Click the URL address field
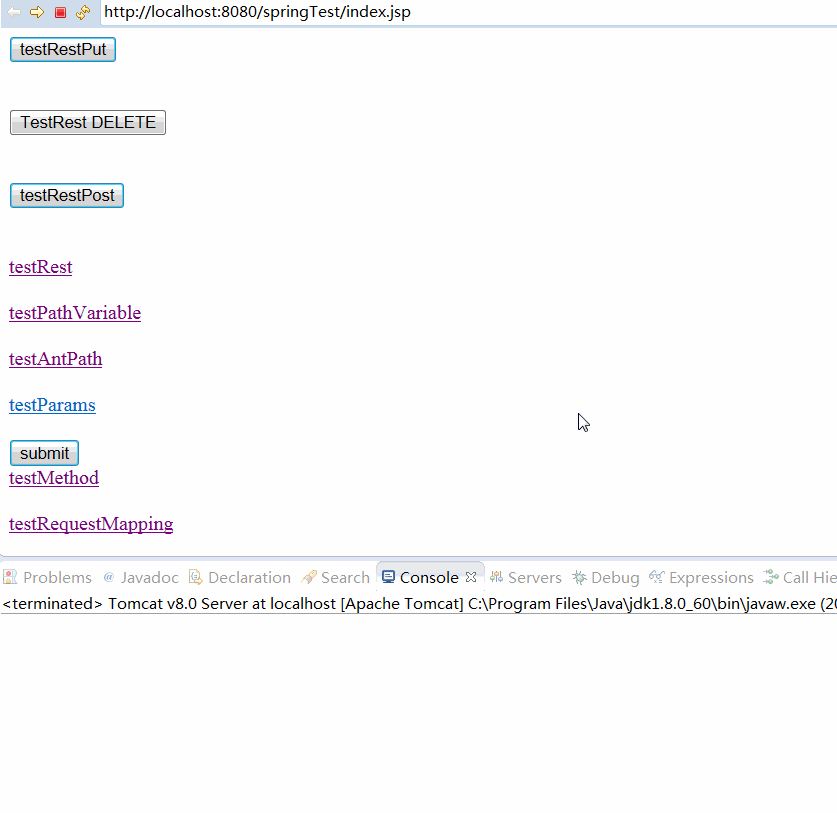 [469, 12]
